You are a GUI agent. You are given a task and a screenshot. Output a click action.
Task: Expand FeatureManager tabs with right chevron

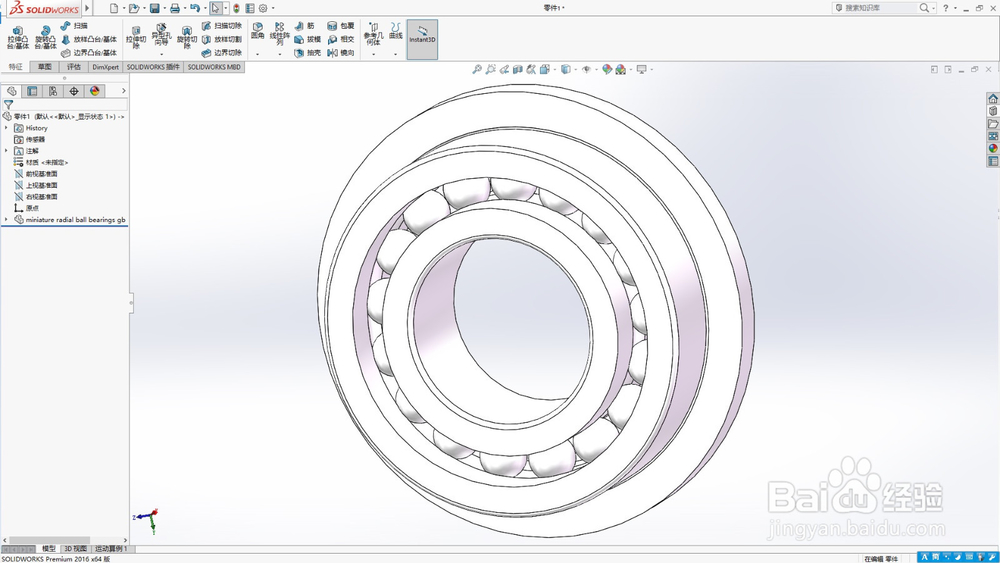[124, 91]
